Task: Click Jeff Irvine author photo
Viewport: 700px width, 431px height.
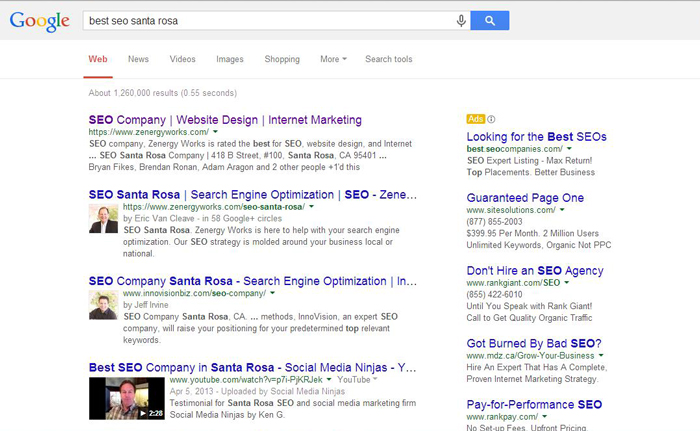Action: pos(104,305)
